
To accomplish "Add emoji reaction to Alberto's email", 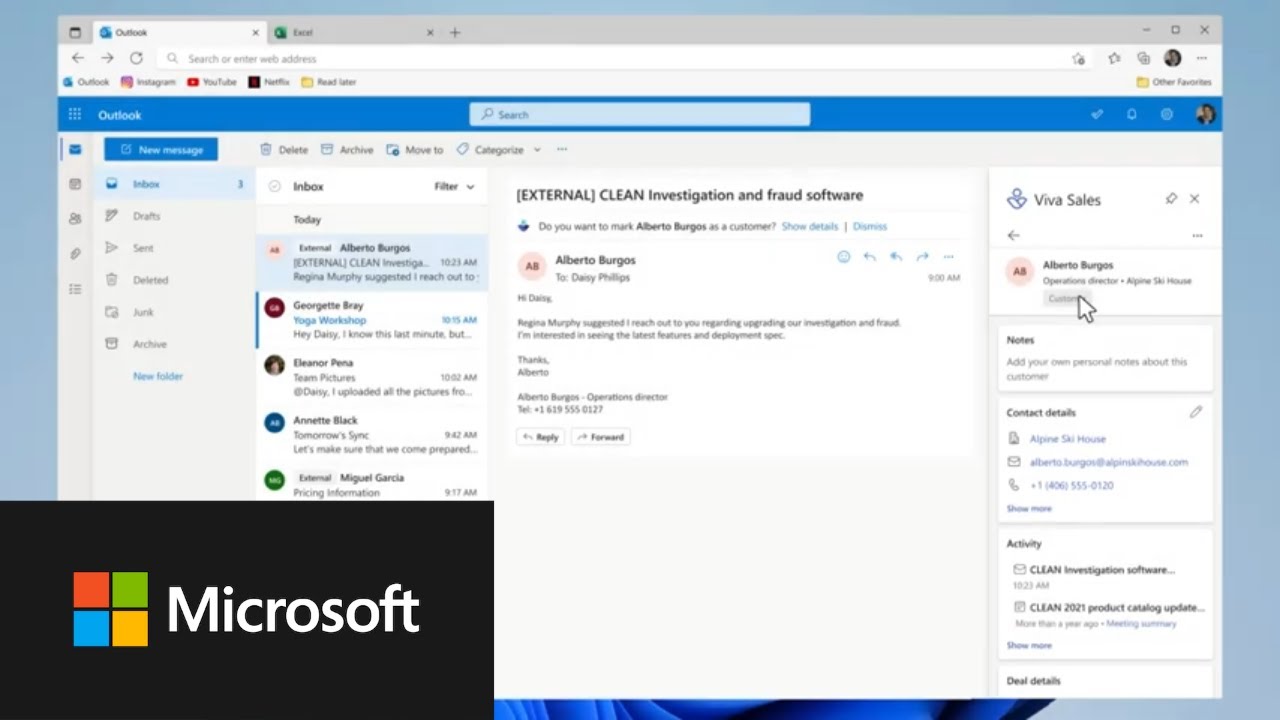I will (843, 257).
